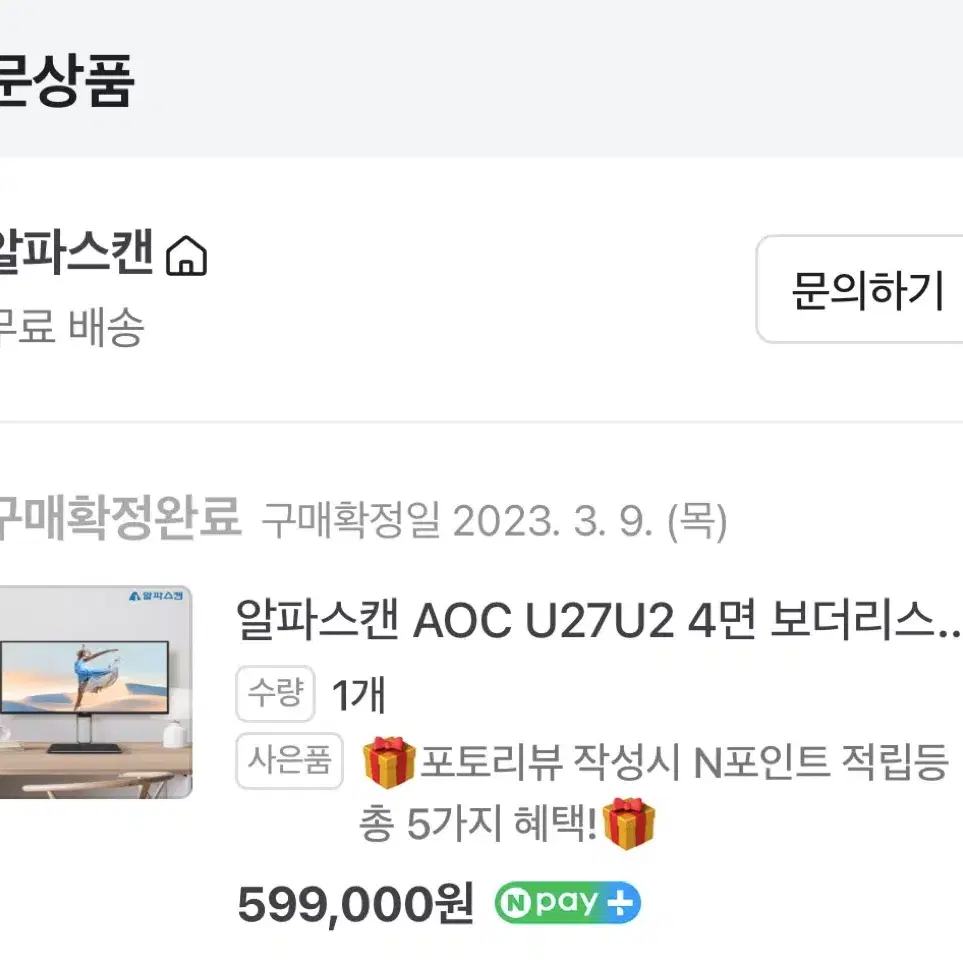
Task: Open the AOC U27U2 product title
Action: tap(599, 620)
